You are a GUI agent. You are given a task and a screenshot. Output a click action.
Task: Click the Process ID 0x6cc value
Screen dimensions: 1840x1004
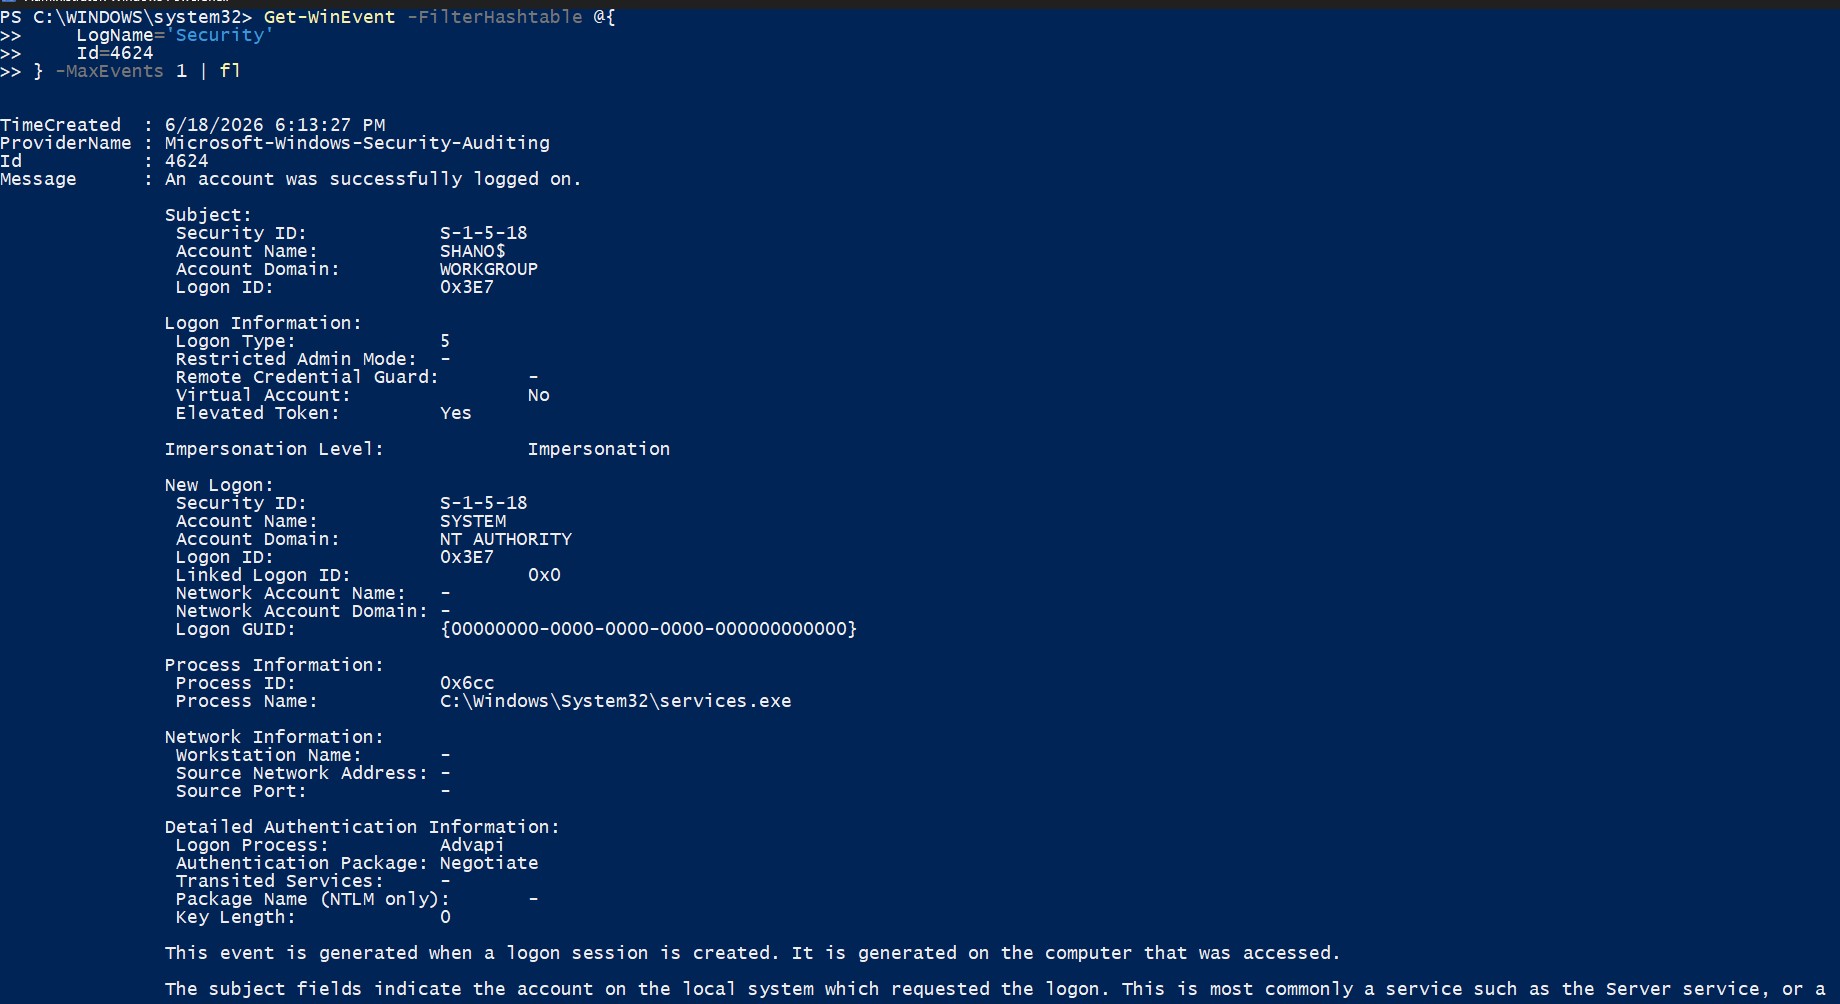467,683
